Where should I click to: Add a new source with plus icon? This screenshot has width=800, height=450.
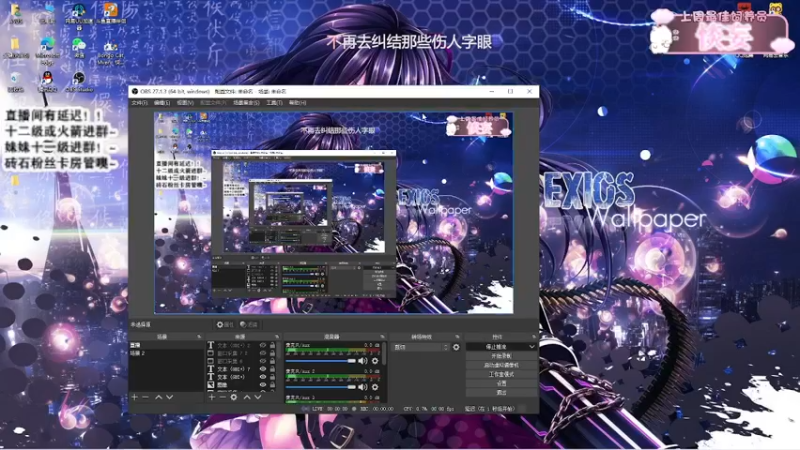coord(212,397)
